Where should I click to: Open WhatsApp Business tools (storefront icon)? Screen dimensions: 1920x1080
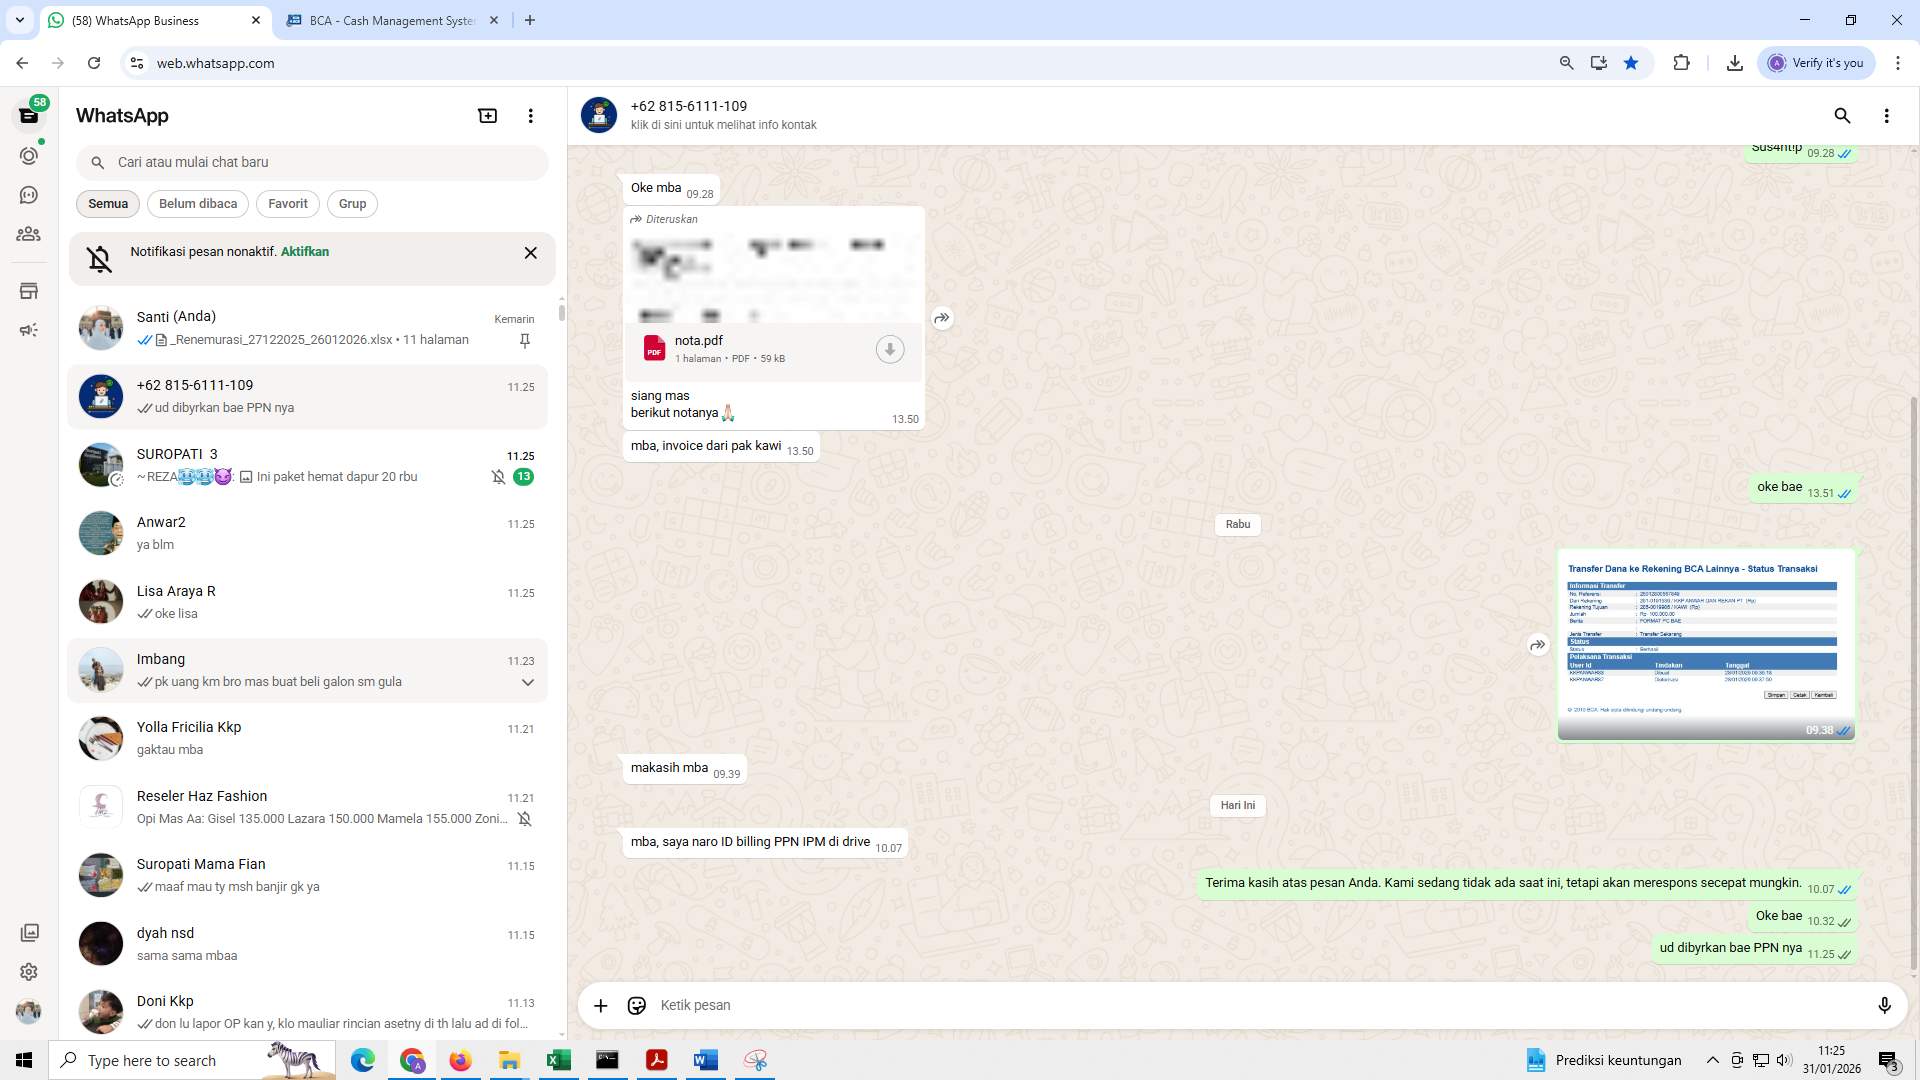pos(29,290)
